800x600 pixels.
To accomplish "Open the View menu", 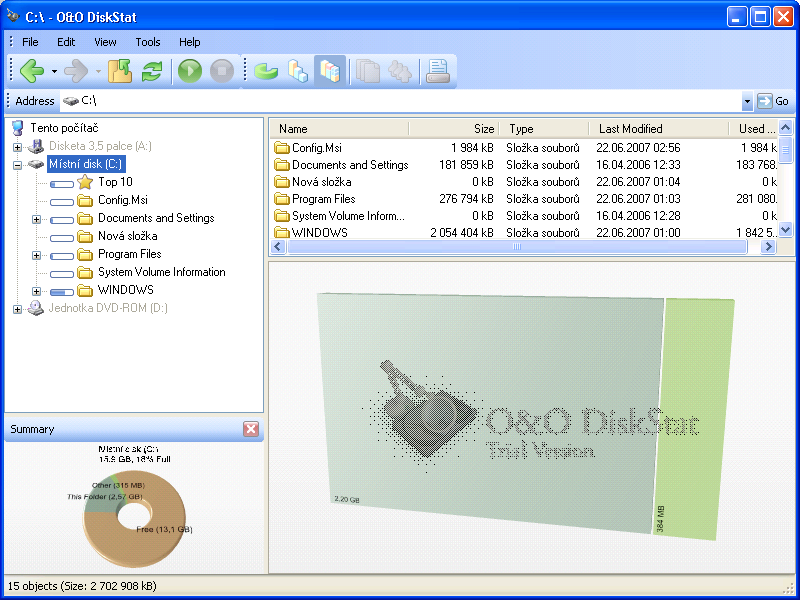I will click(x=105, y=42).
